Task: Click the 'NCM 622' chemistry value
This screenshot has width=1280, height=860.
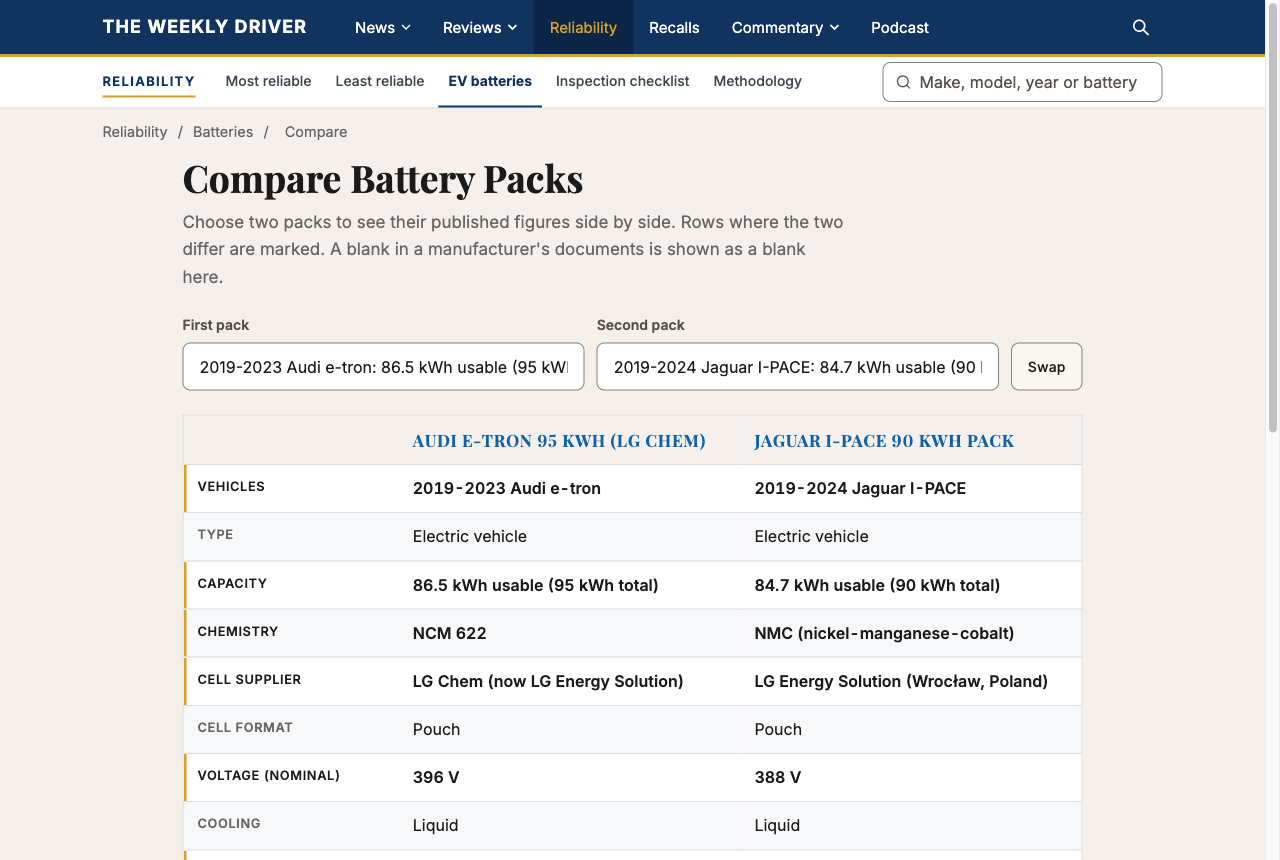Action: [x=450, y=633]
